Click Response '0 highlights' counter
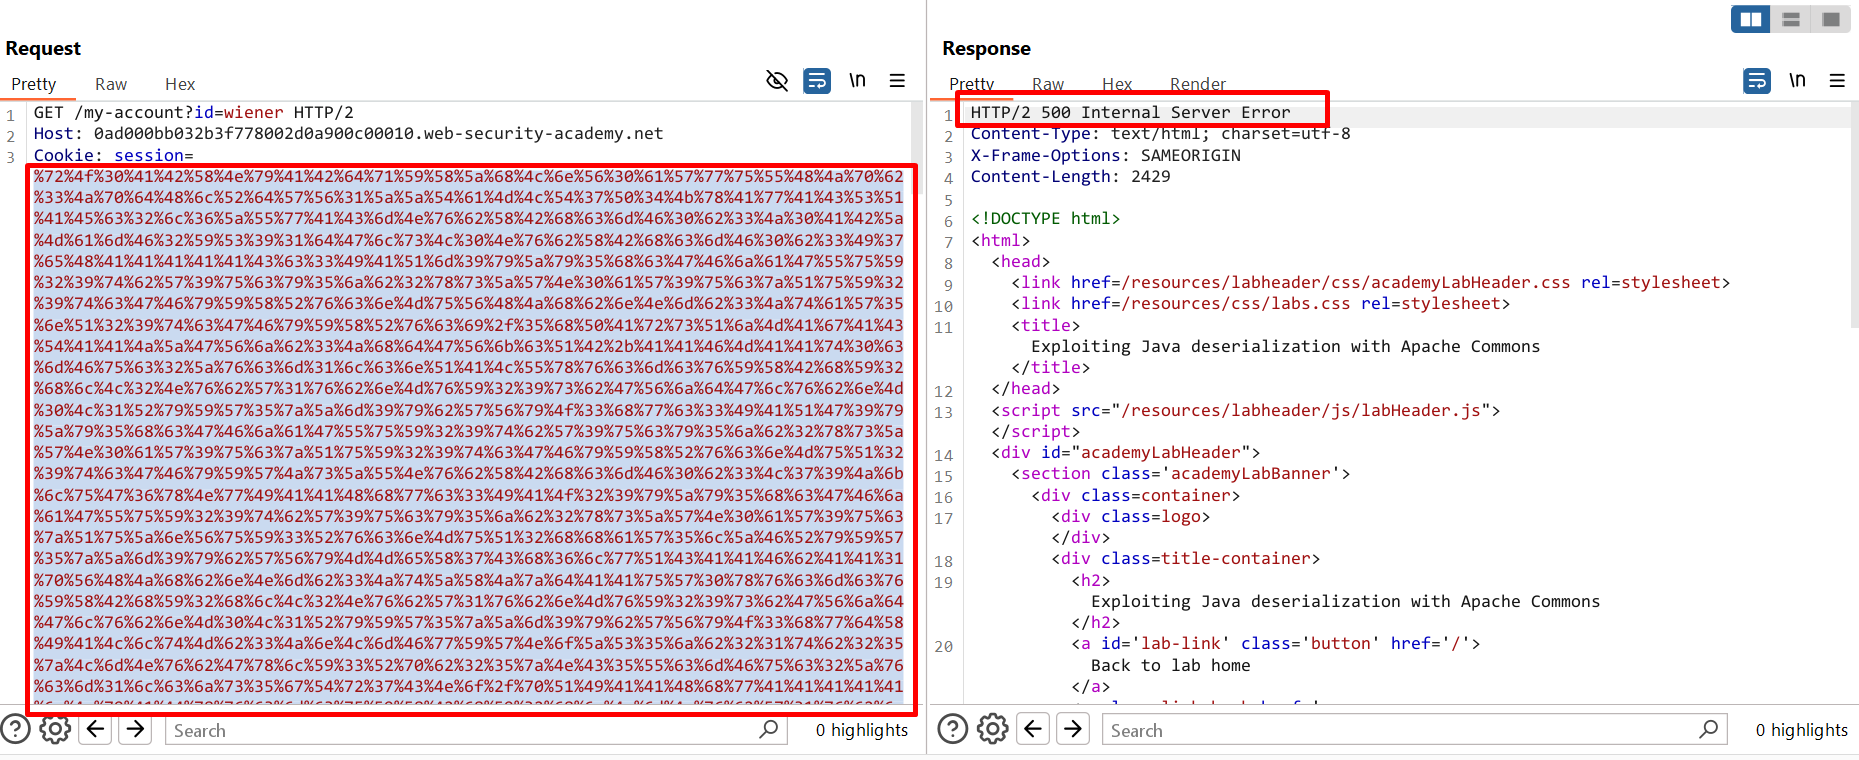The width and height of the screenshot is (1859, 760). pos(1802,730)
